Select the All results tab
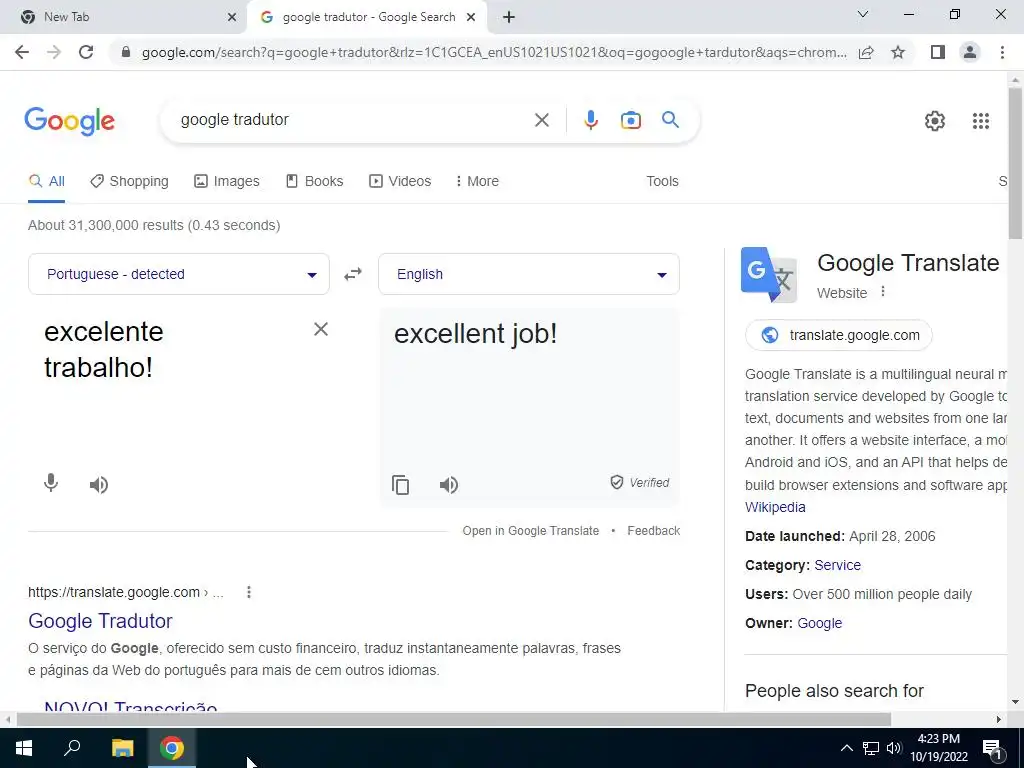Viewport: 1024px width, 768px height. [46, 182]
